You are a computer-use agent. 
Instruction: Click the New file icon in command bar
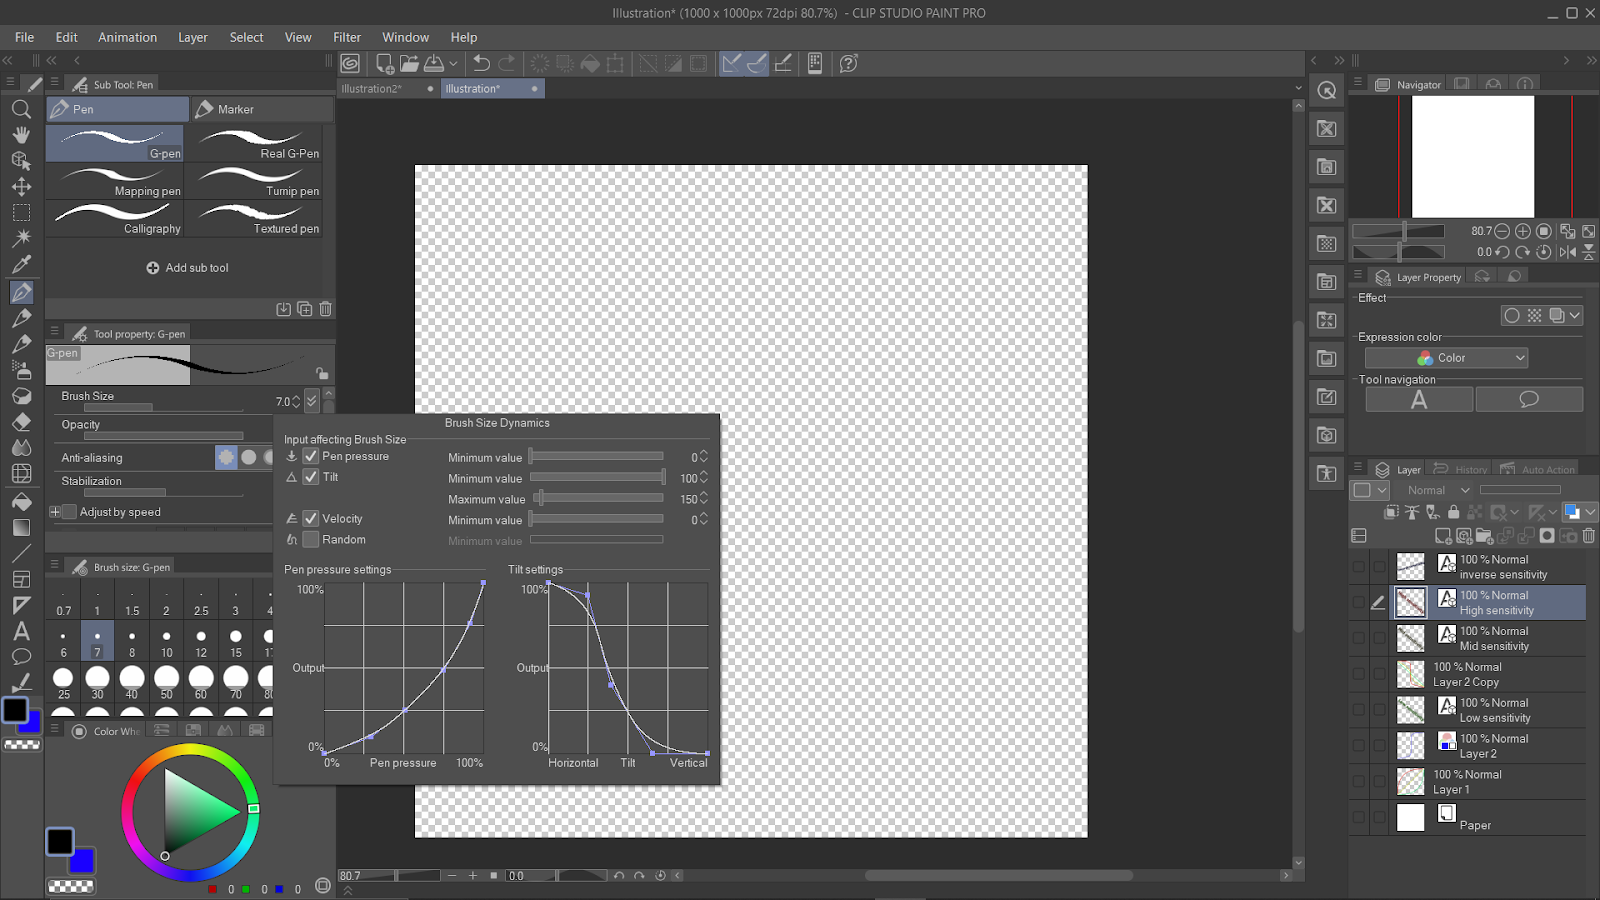384,63
